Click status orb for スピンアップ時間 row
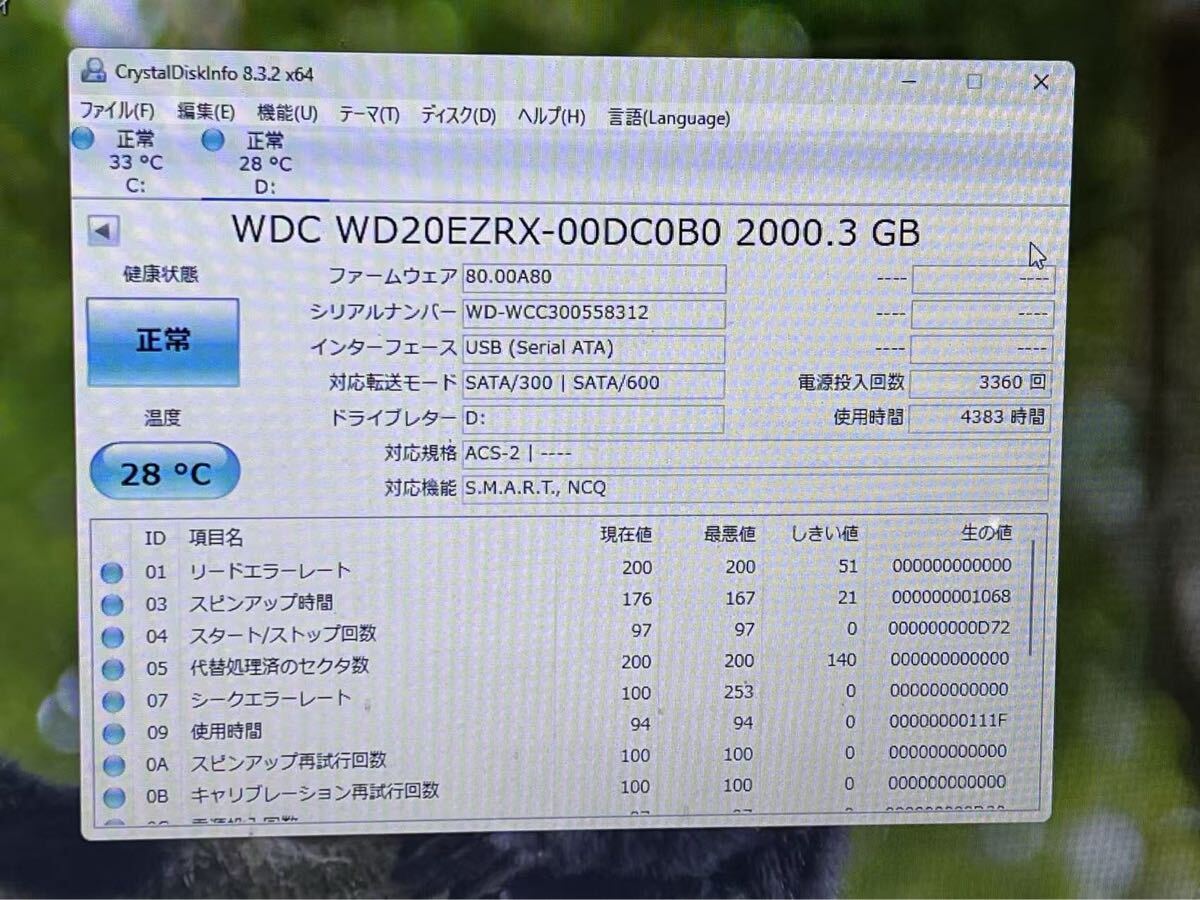Viewport: 1200px width, 900px height. pyautogui.click(x=112, y=605)
